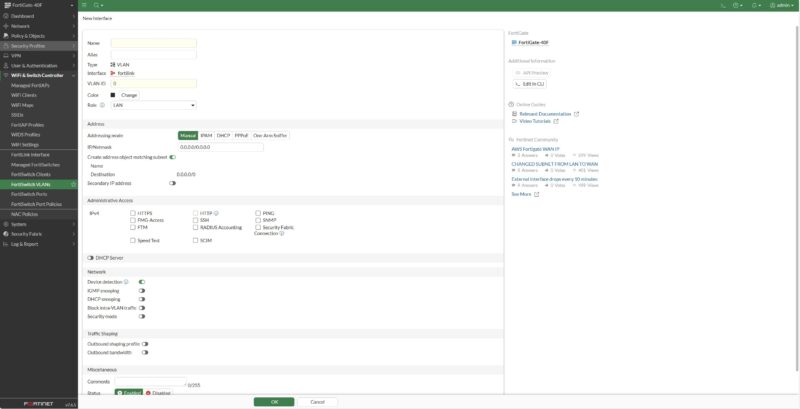Toggle IGMP snooping switch
800x409 pixels.
coord(142,291)
